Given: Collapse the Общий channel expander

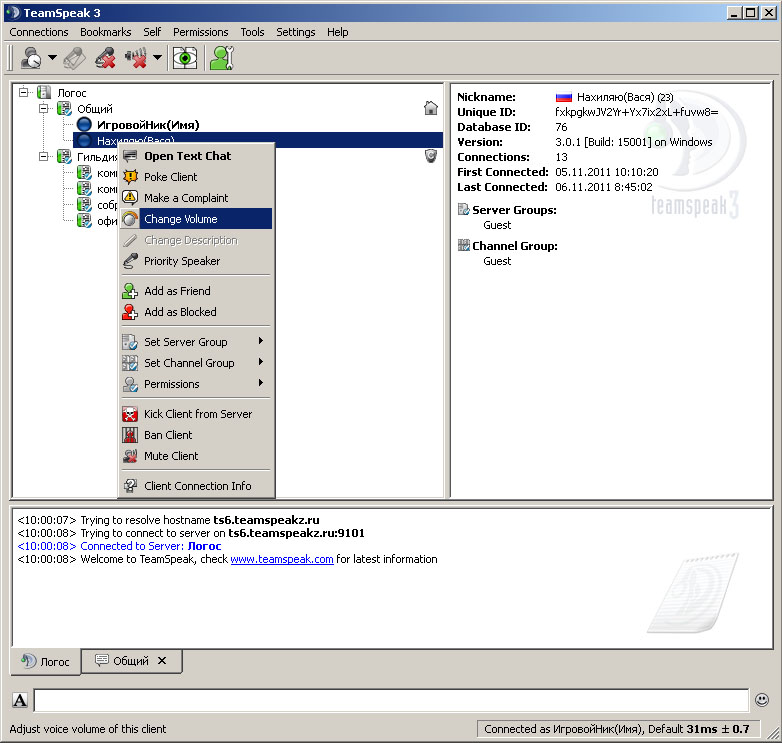Looking at the screenshot, I should click(43, 108).
